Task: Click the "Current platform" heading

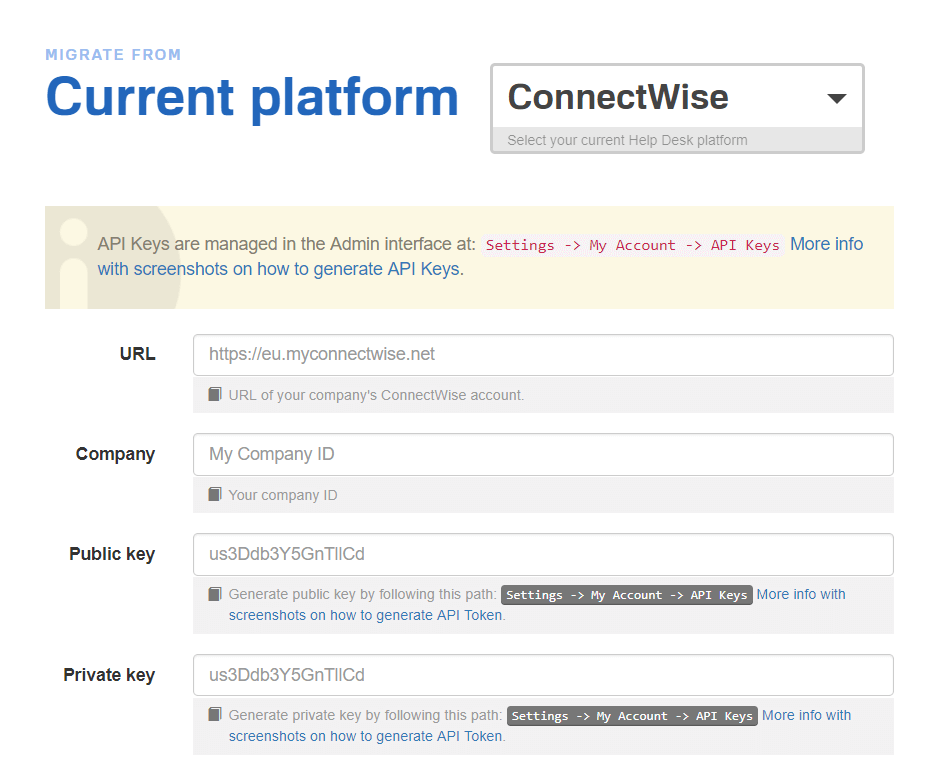Action: 251,96
